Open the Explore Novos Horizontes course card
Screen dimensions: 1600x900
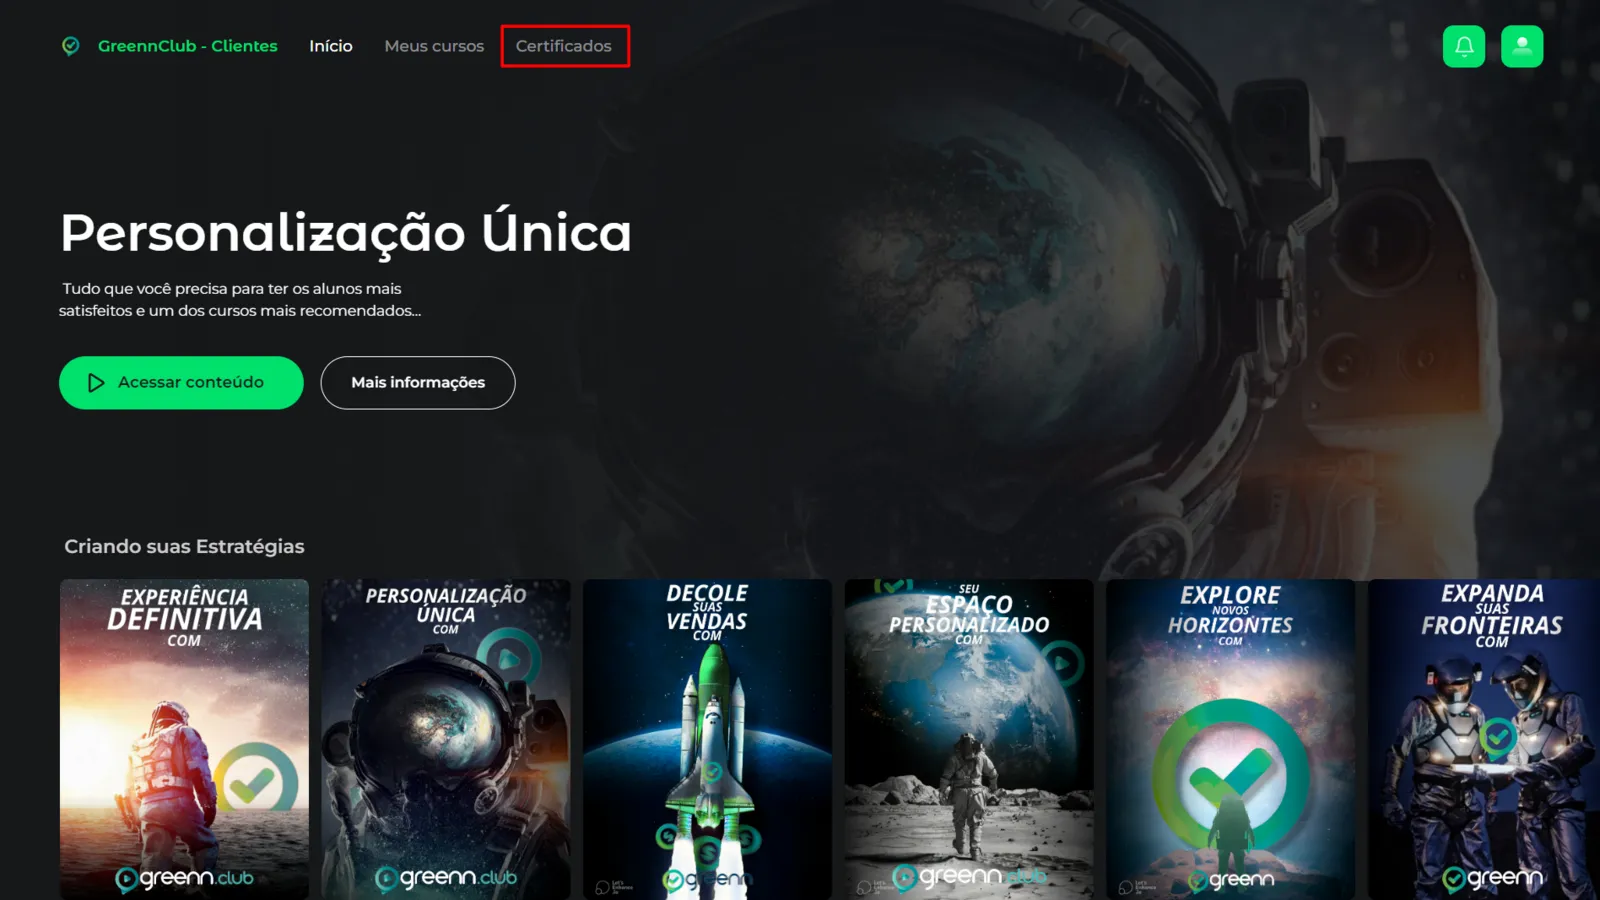pyautogui.click(x=1231, y=739)
